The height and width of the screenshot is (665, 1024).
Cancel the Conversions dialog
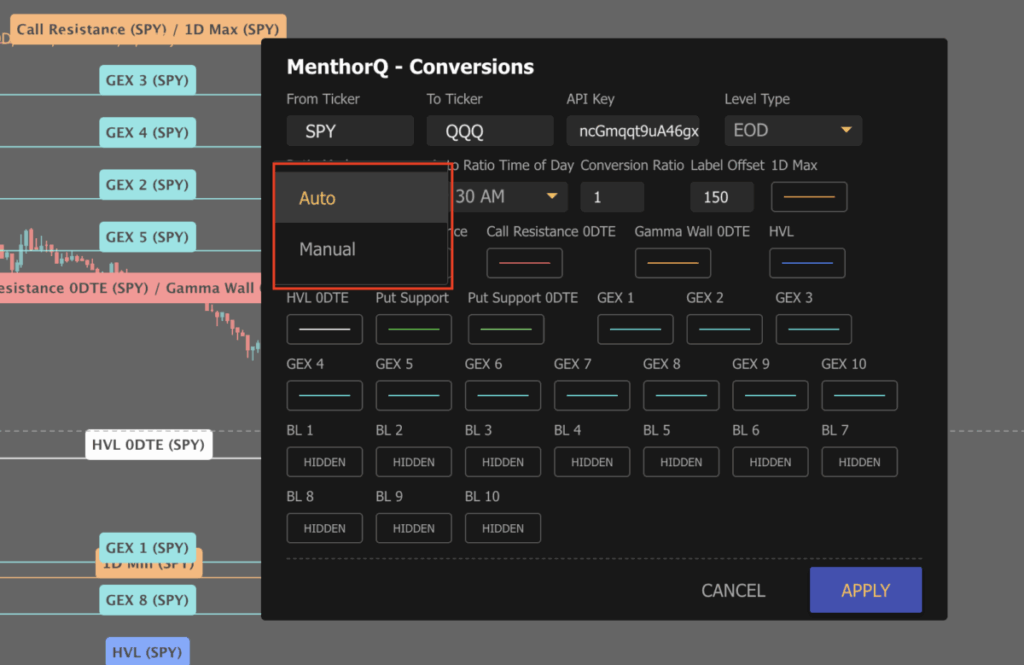(733, 590)
